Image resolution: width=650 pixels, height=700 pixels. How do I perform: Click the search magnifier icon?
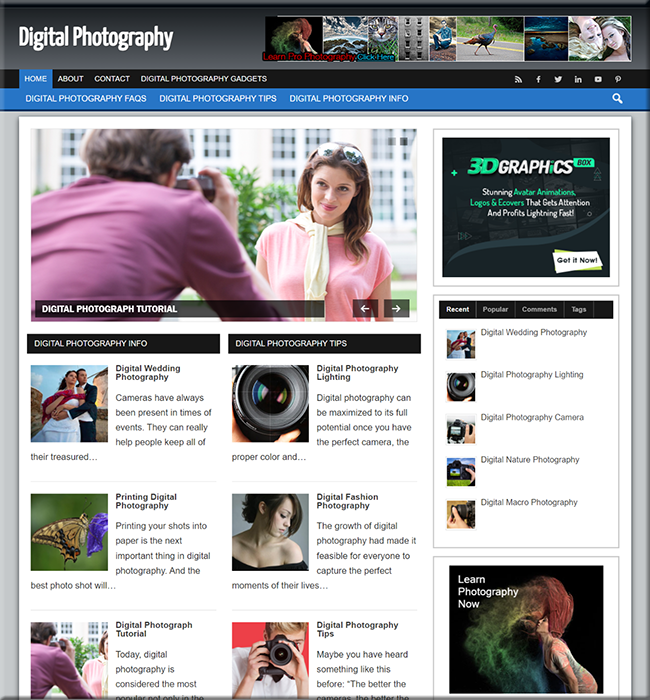617,99
